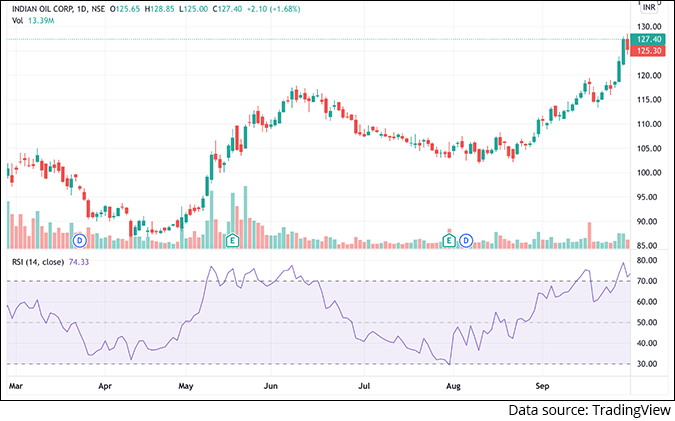Viewport: 675px width, 421px height.
Task: Click the 115.00 price axis label
Action: (x=649, y=99)
